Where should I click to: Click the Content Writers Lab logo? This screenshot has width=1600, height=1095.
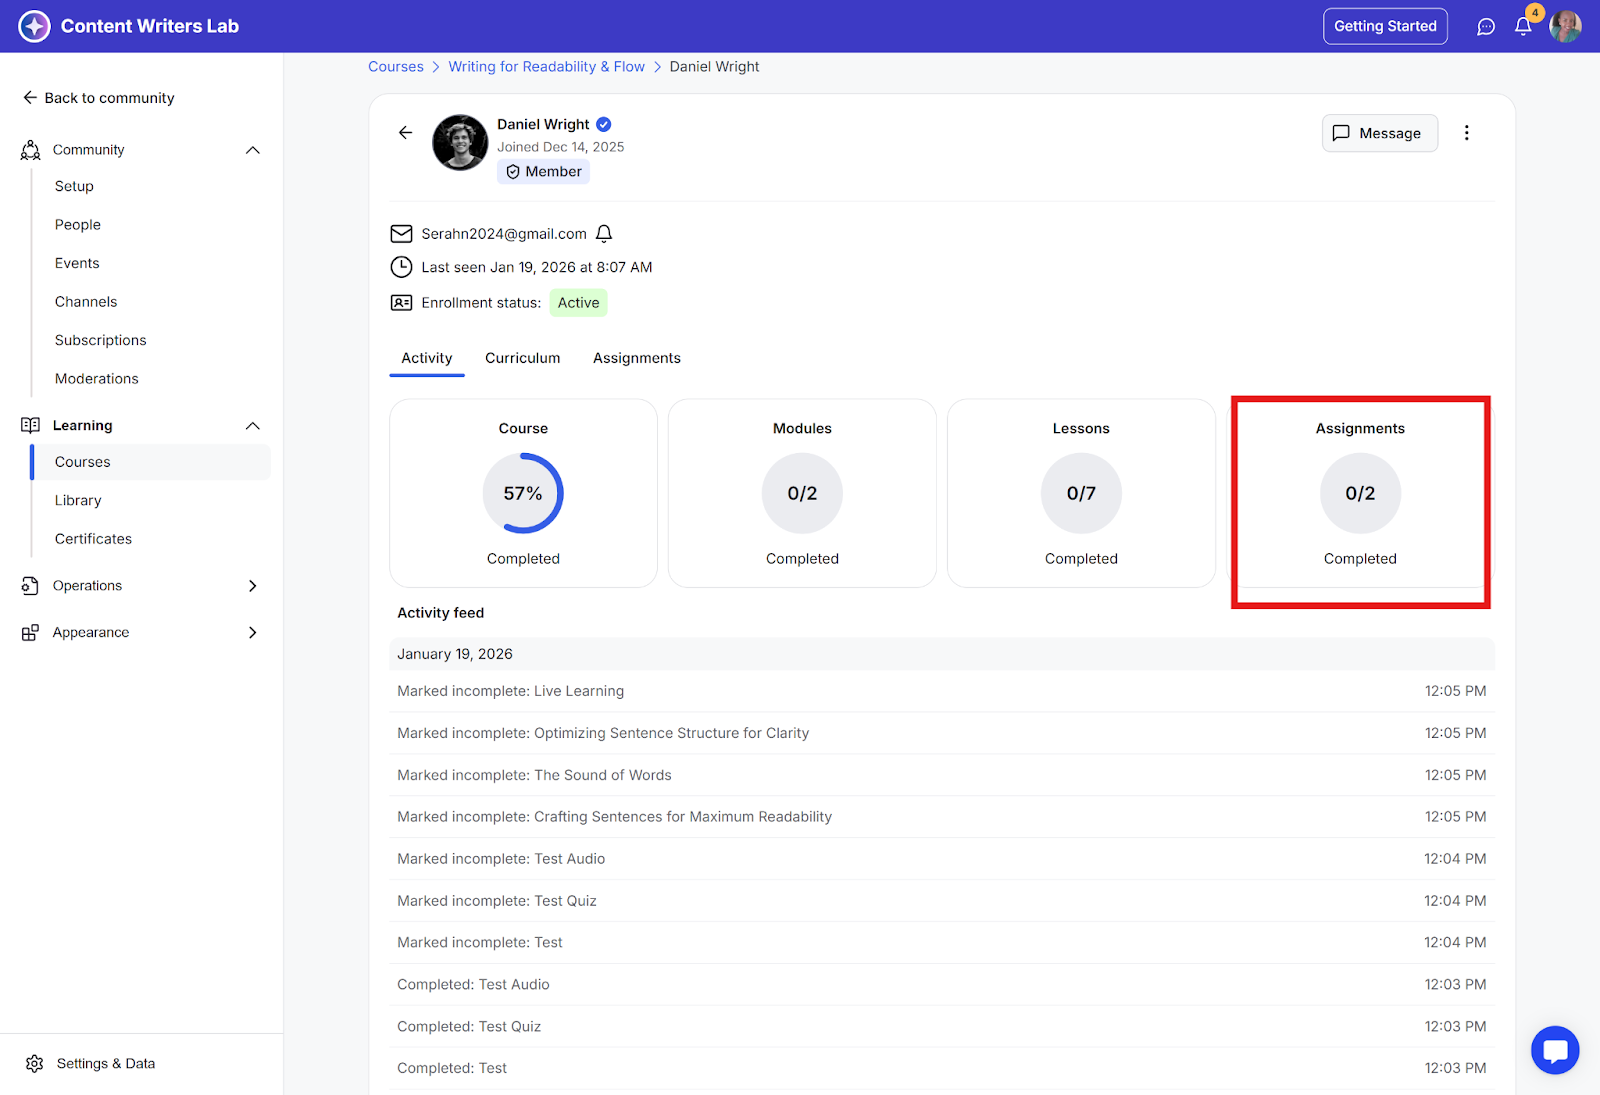pos(35,26)
